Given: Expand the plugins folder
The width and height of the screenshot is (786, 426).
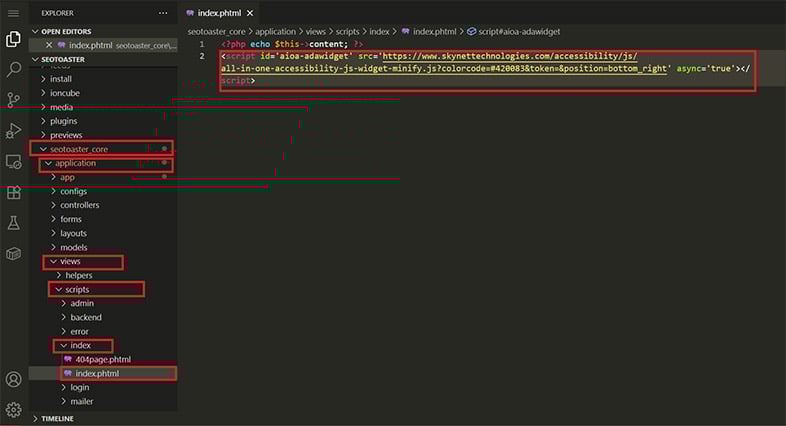Looking at the screenshot, I should 66,120.
